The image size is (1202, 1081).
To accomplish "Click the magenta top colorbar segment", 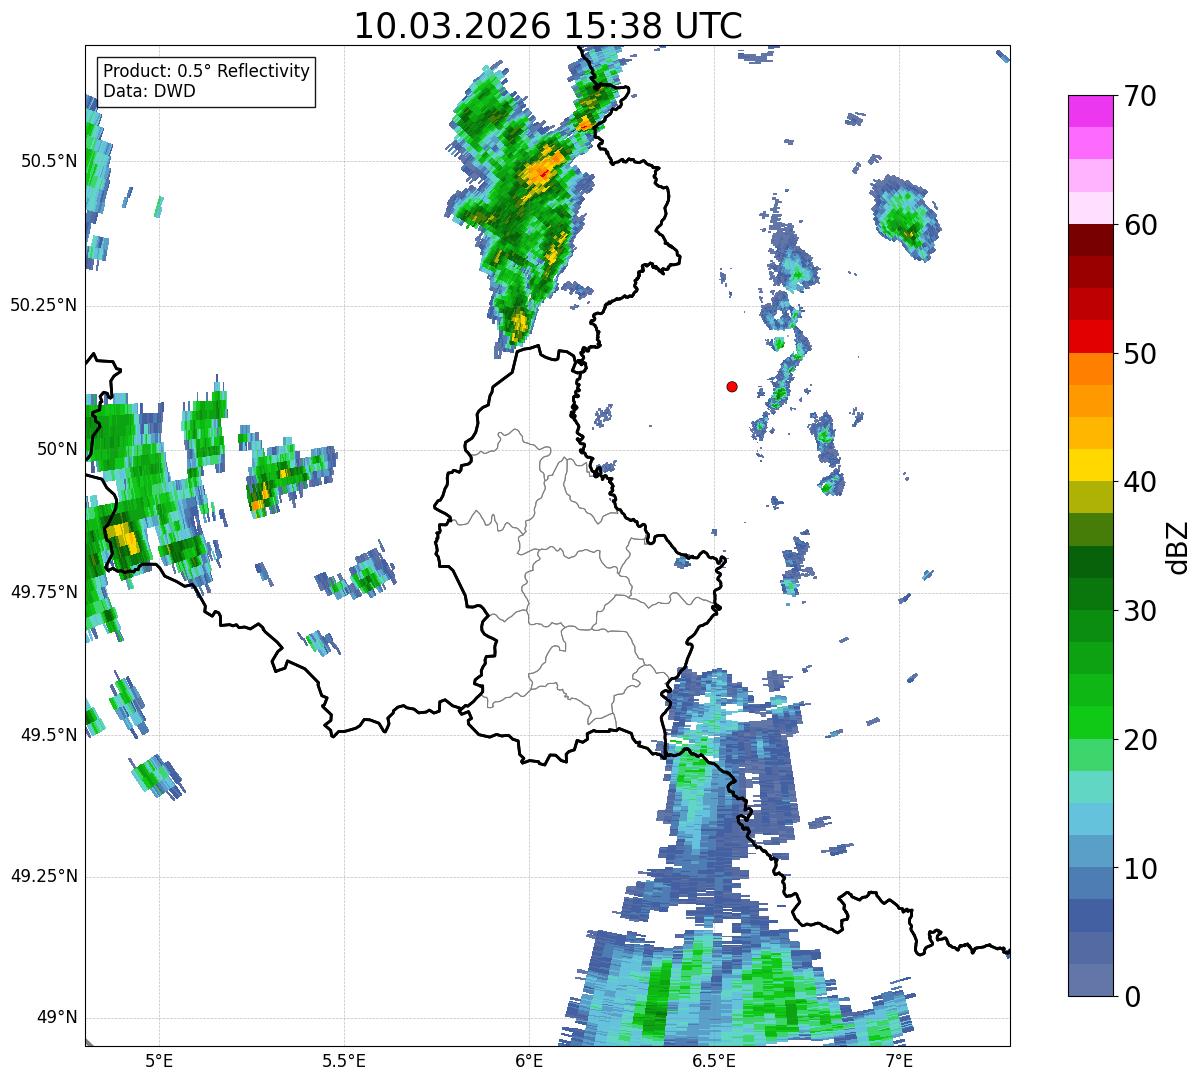I will tap(1090, 111).
